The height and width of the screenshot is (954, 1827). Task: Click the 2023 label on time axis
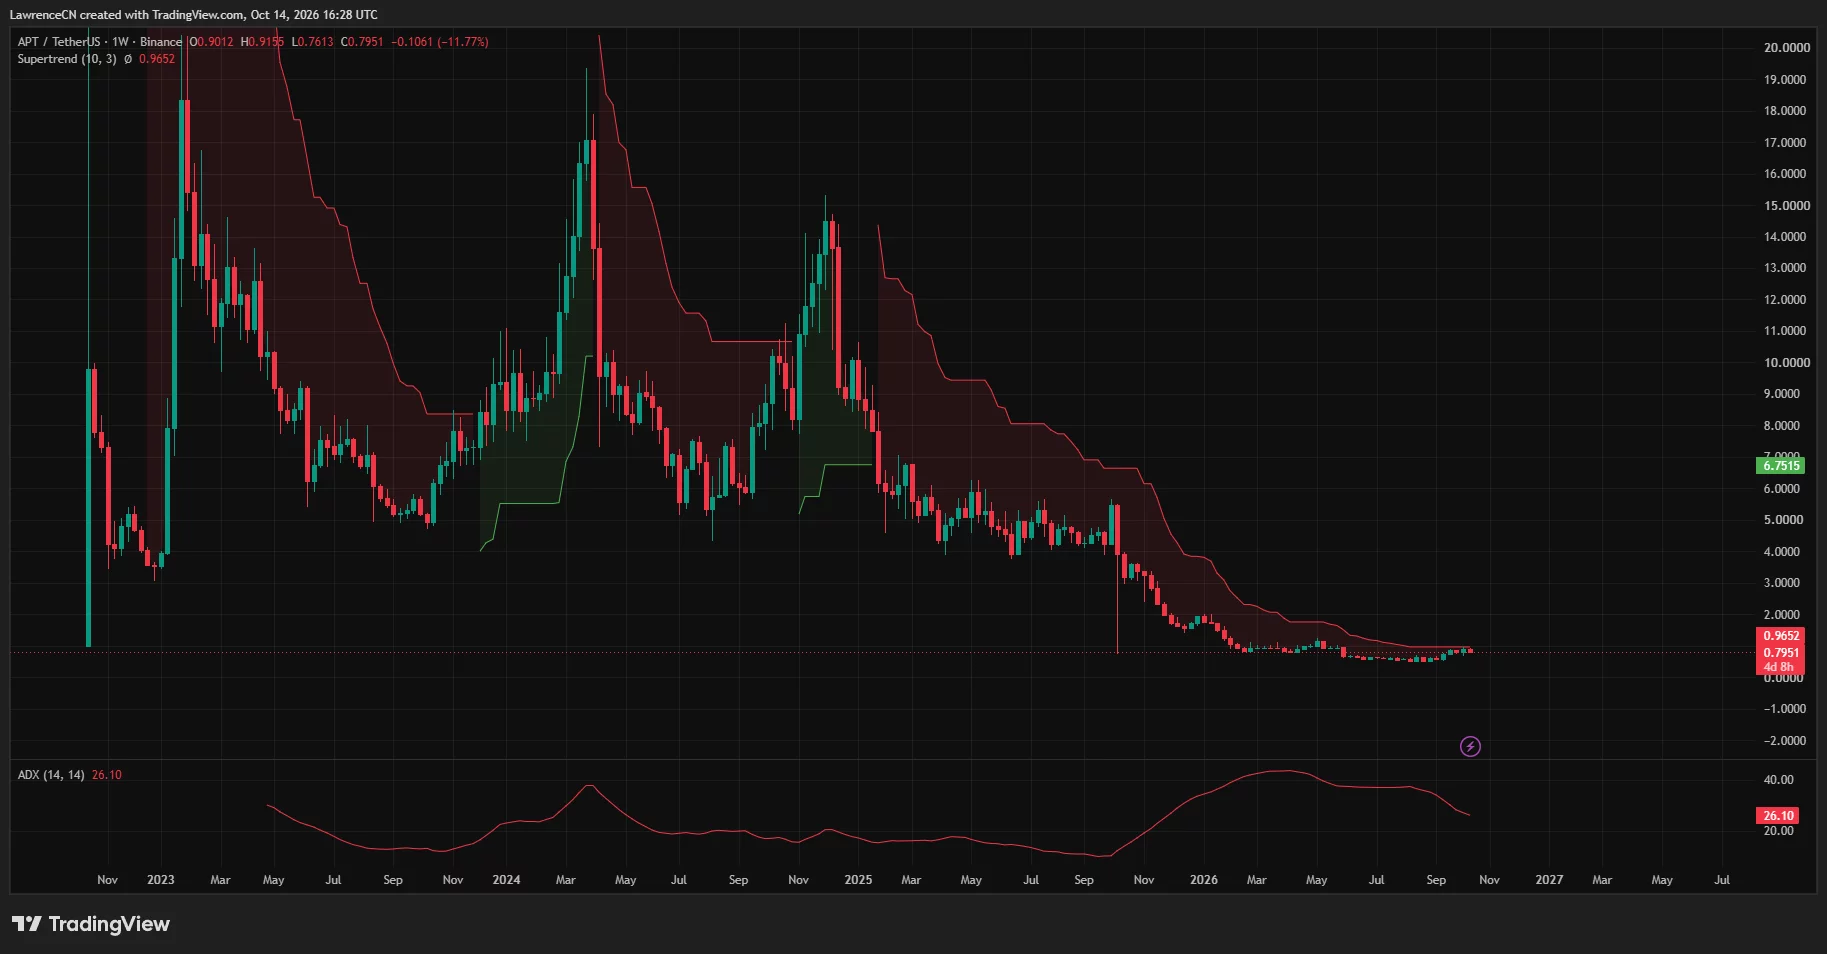click(x=160, y=880)
